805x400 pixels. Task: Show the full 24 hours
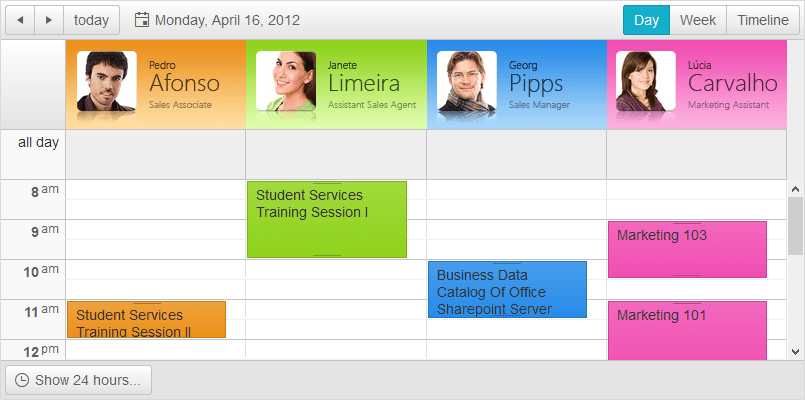click(x=79, y=380)
